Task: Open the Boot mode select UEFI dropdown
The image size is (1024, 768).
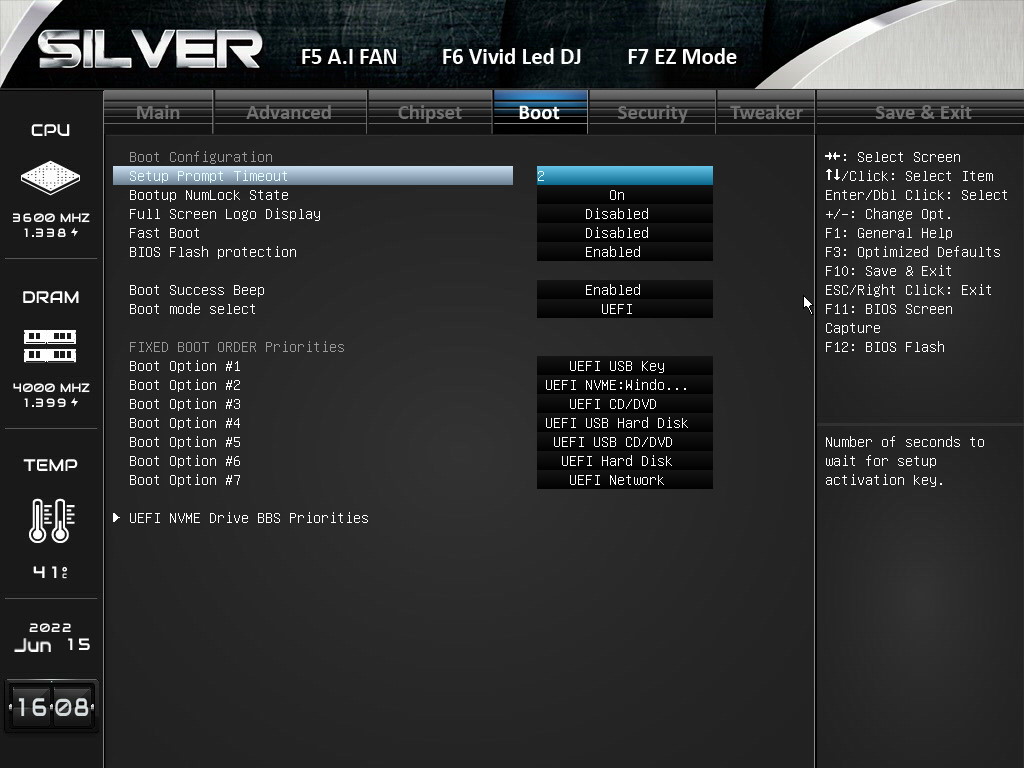Action: click(x=624, y=309)
